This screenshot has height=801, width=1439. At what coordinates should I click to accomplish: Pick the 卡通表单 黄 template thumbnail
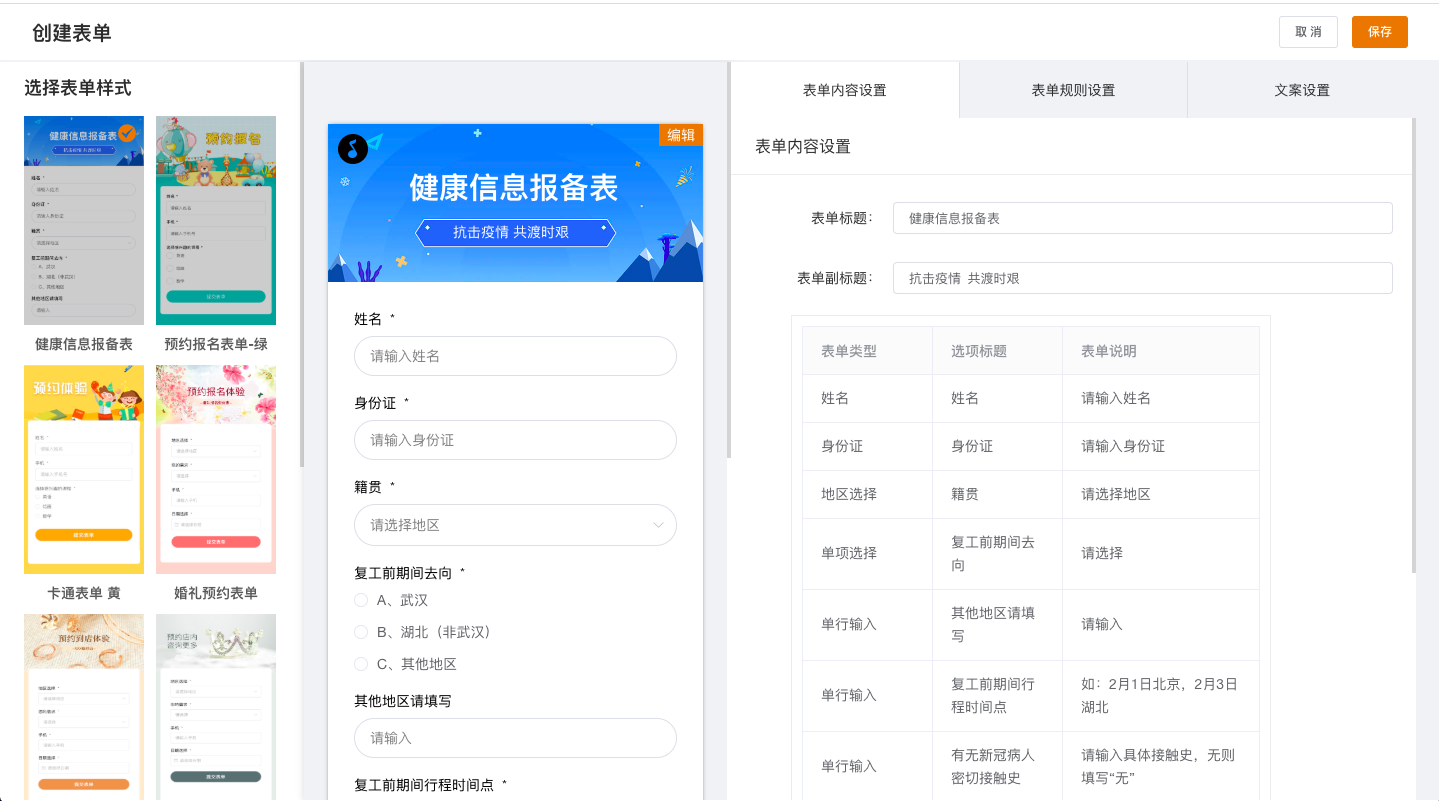tap(84, 469)
